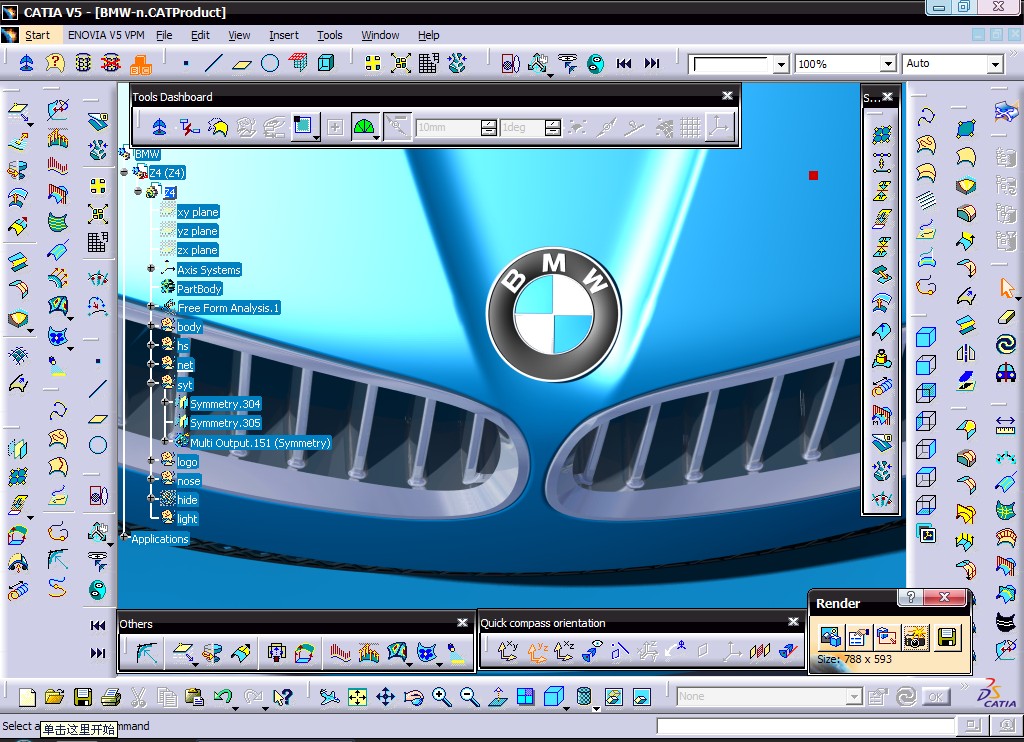Create a new document with the New icon
1024x742 pixels.
tap(27, 697)
